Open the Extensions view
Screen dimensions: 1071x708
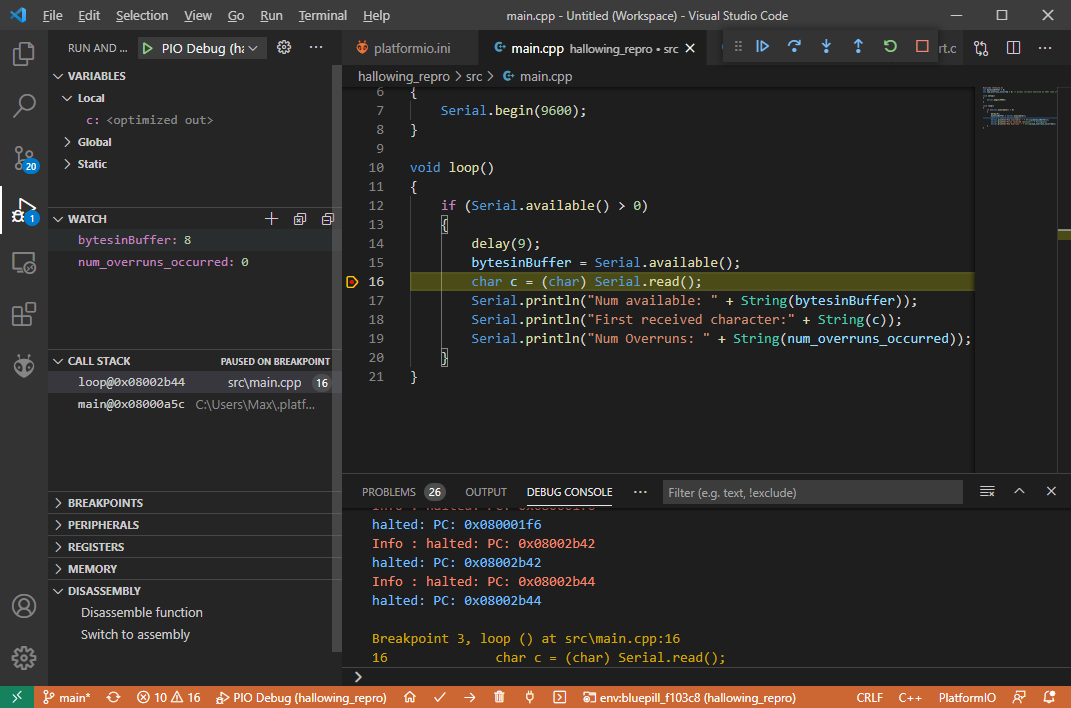pos(24,315)
